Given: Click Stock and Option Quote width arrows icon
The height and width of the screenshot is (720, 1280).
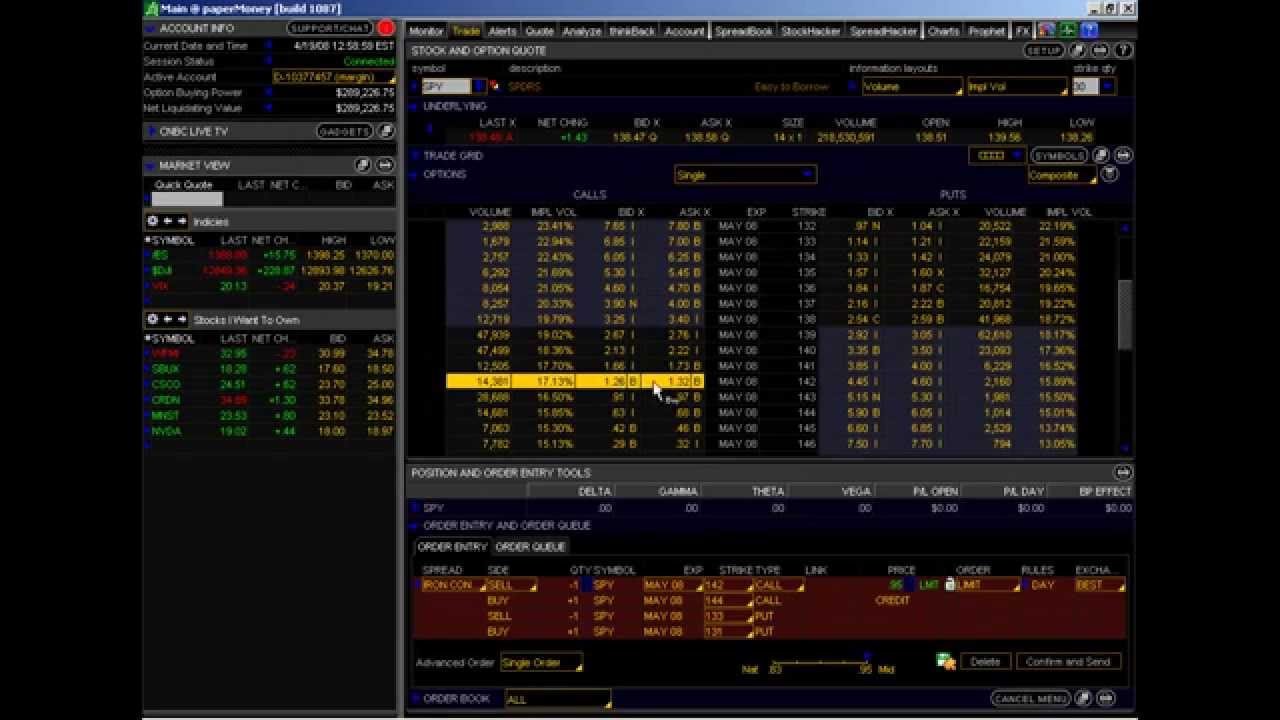Looking at the screenshot, I should point(1100,50).
